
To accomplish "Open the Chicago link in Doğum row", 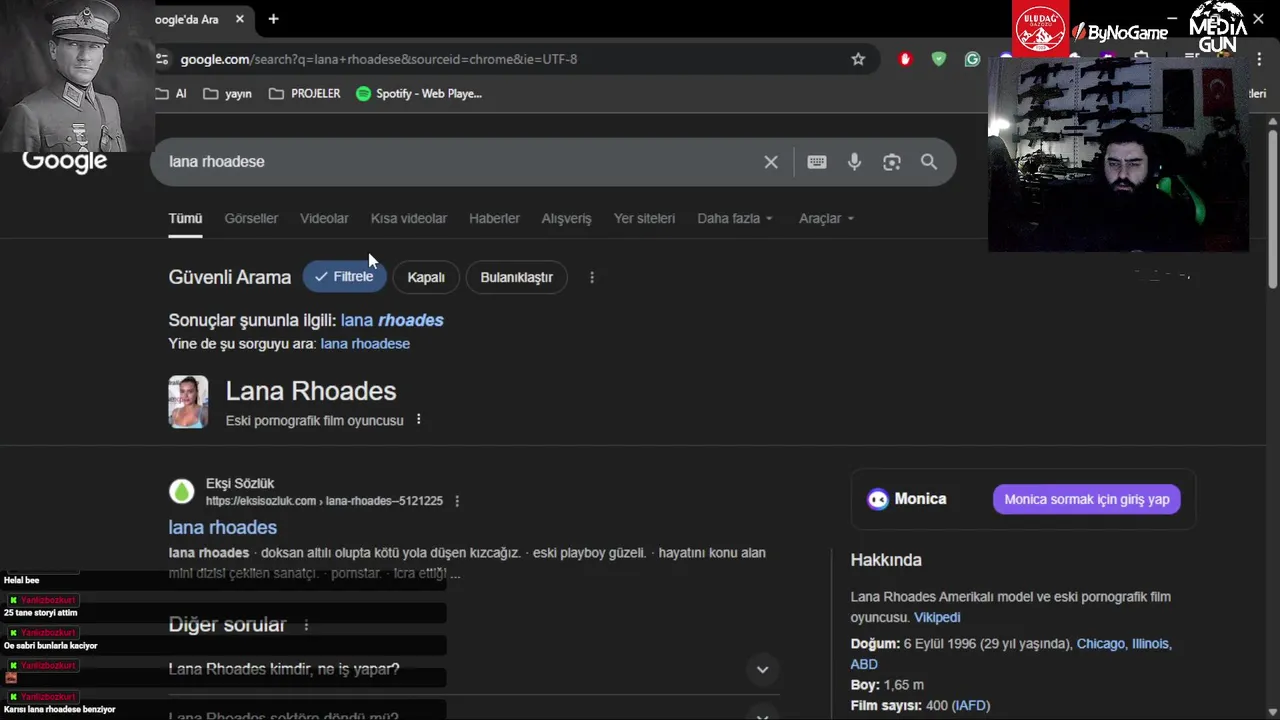I will (1101, 644).
